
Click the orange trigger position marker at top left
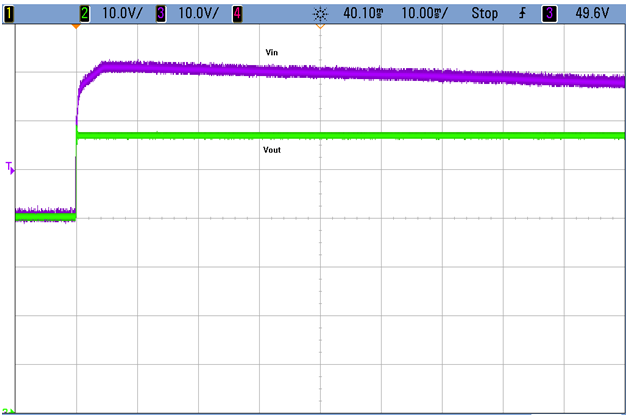coord(76,26)
